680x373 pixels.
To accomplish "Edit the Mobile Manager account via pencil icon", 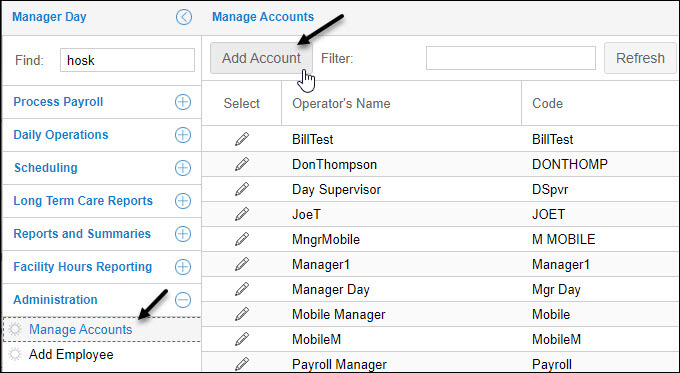I will click(242, 314).
